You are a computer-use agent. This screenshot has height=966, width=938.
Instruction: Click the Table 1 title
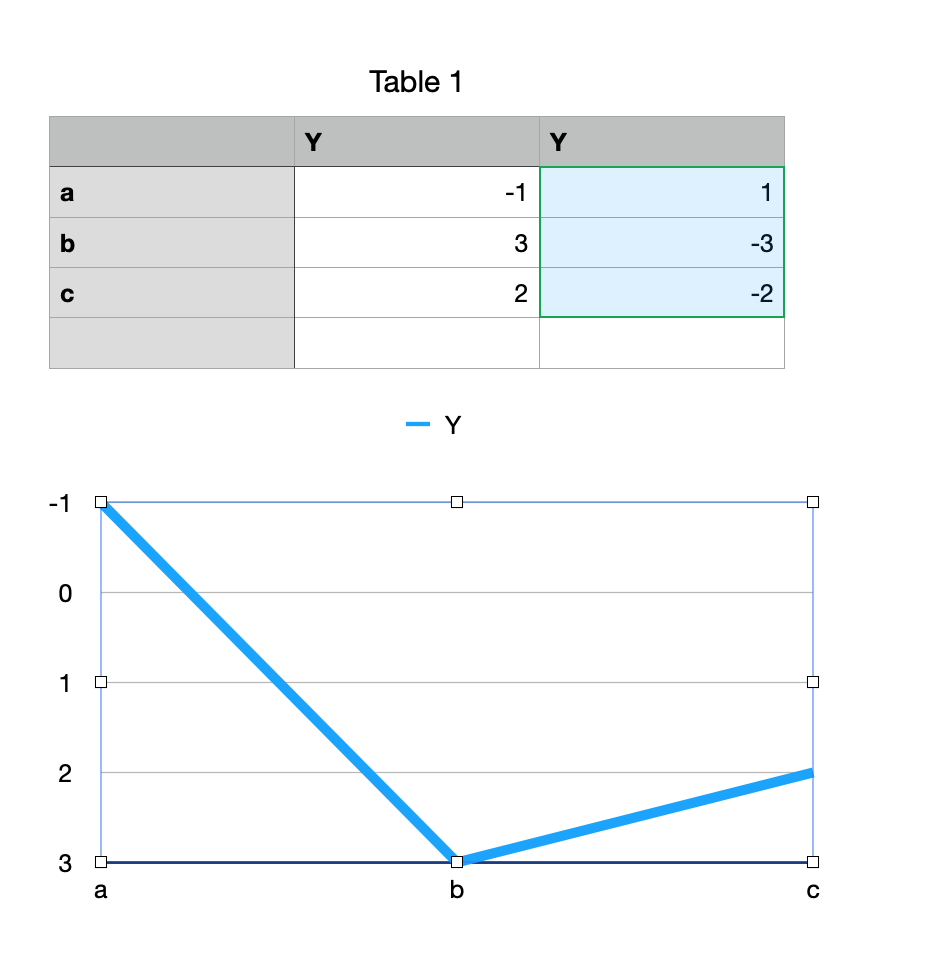tap(416, 82)
